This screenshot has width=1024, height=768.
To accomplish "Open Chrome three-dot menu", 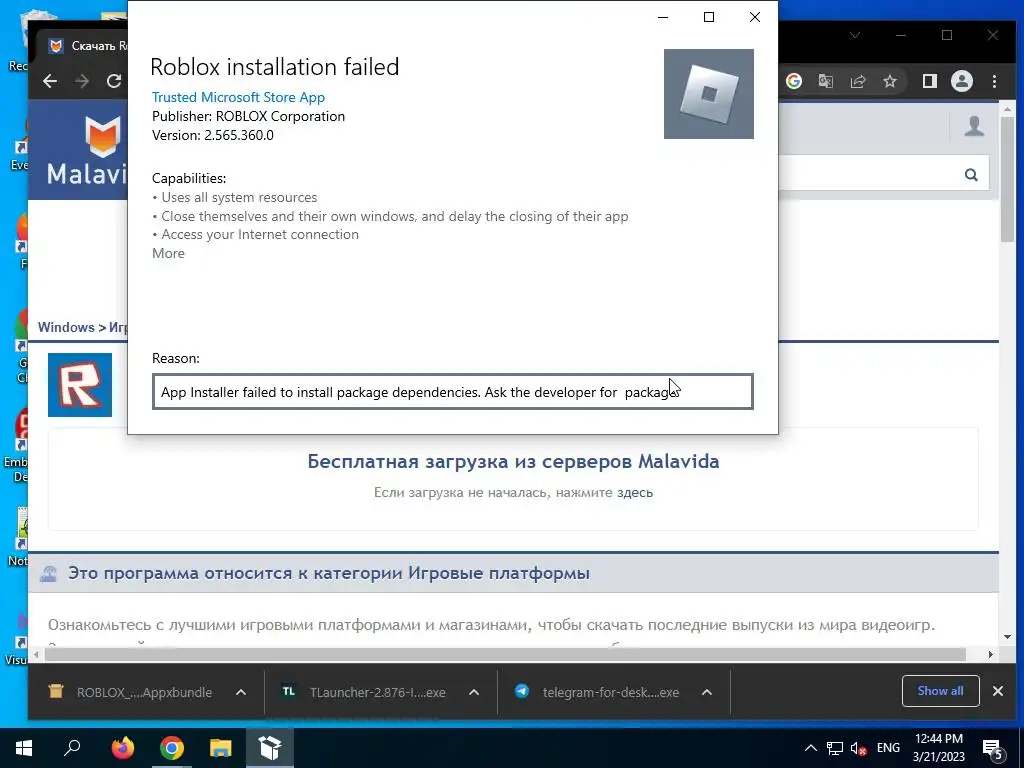I will [995, 81].
